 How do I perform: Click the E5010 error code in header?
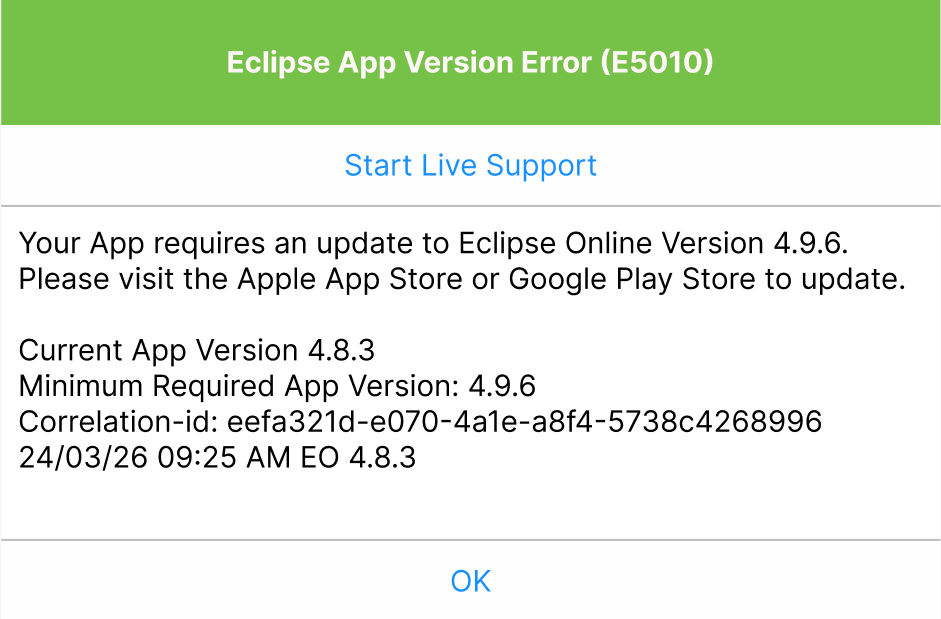tap(657, 63)
